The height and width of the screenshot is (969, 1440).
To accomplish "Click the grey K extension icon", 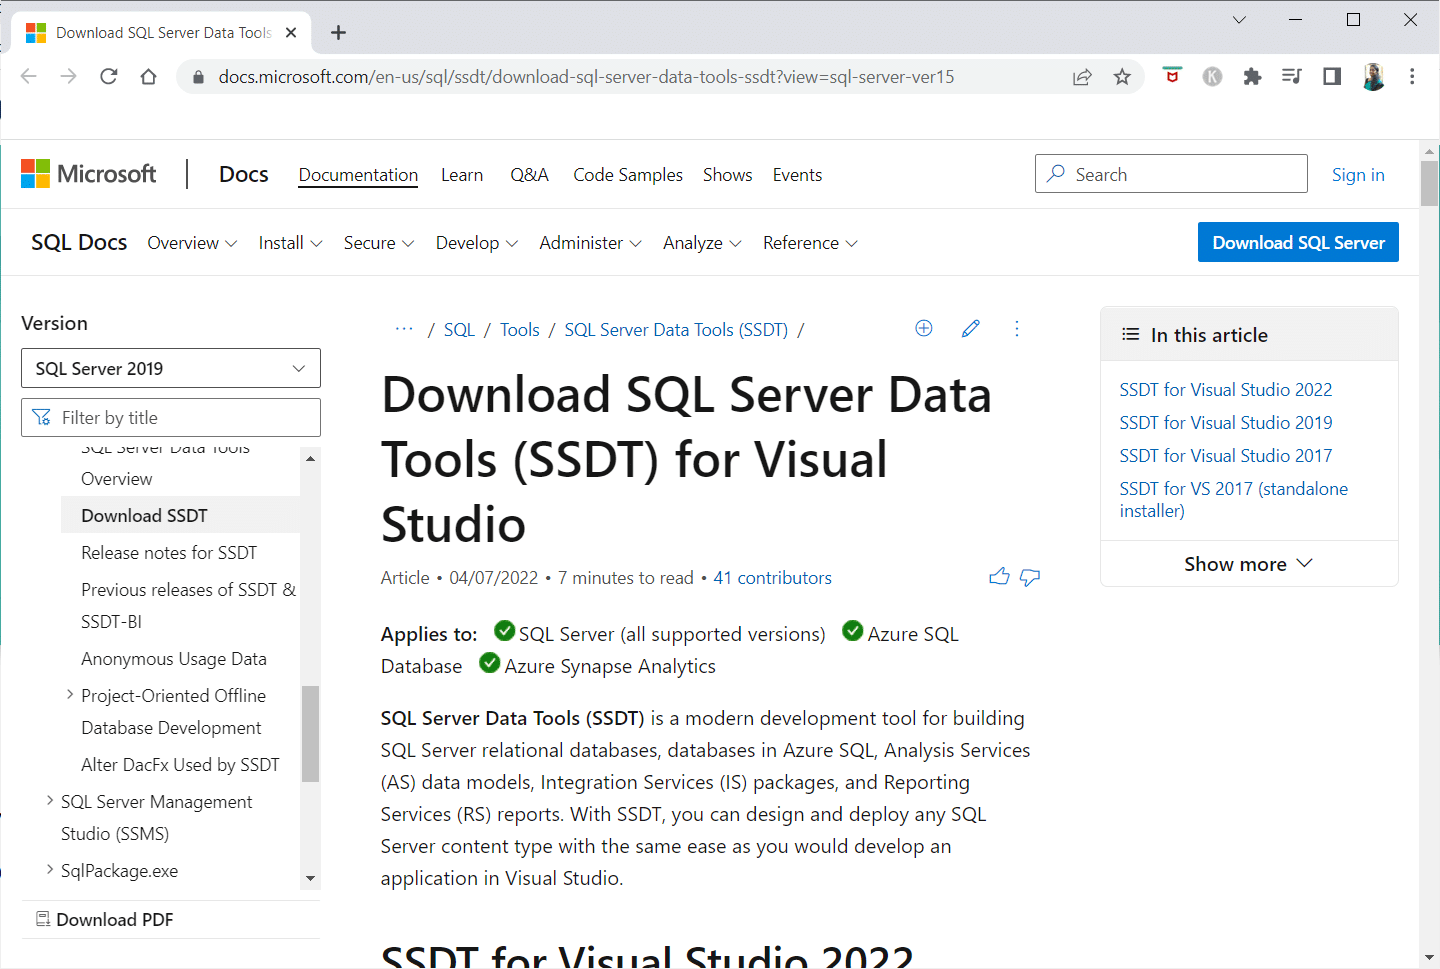I will 1212,77.
